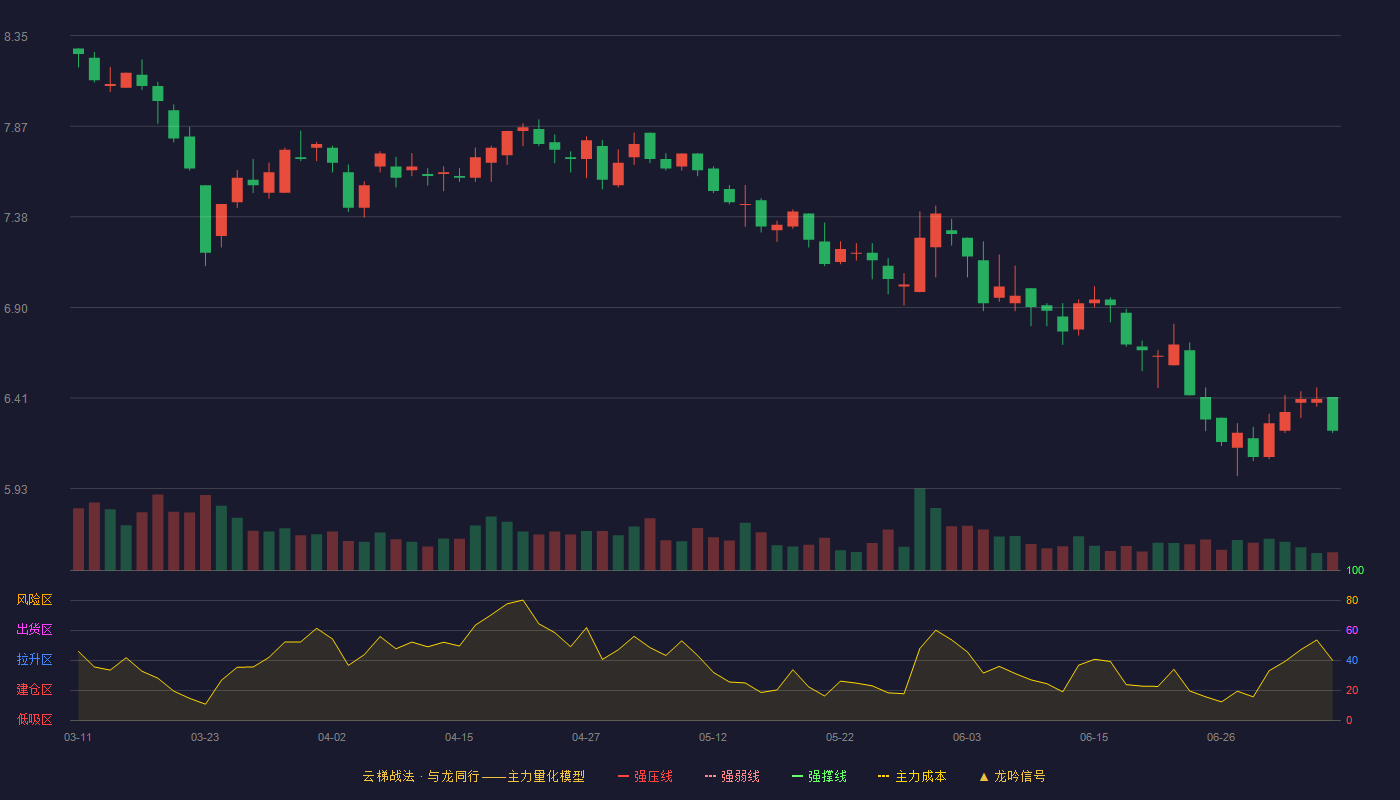Click the green line icon beside 强撑线
Screen dimensions: 1400x800
(798, 776)
